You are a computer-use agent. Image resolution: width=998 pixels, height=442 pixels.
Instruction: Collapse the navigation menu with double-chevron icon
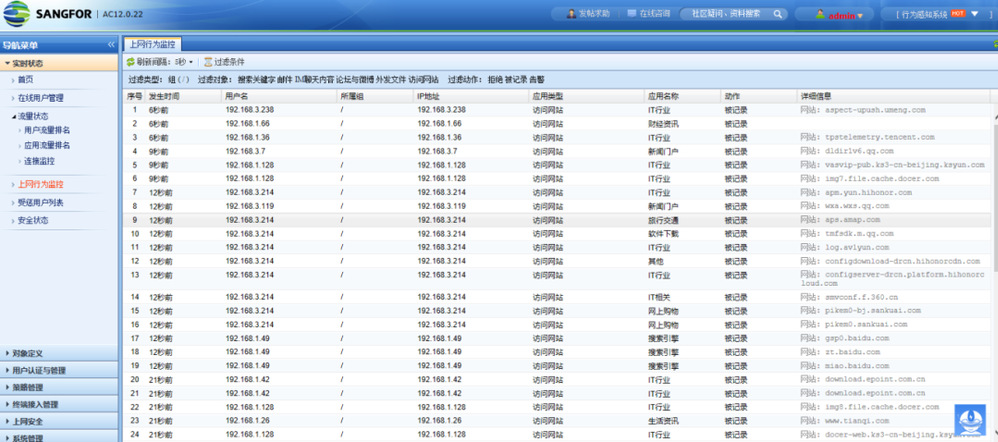(x=111, y=46)
